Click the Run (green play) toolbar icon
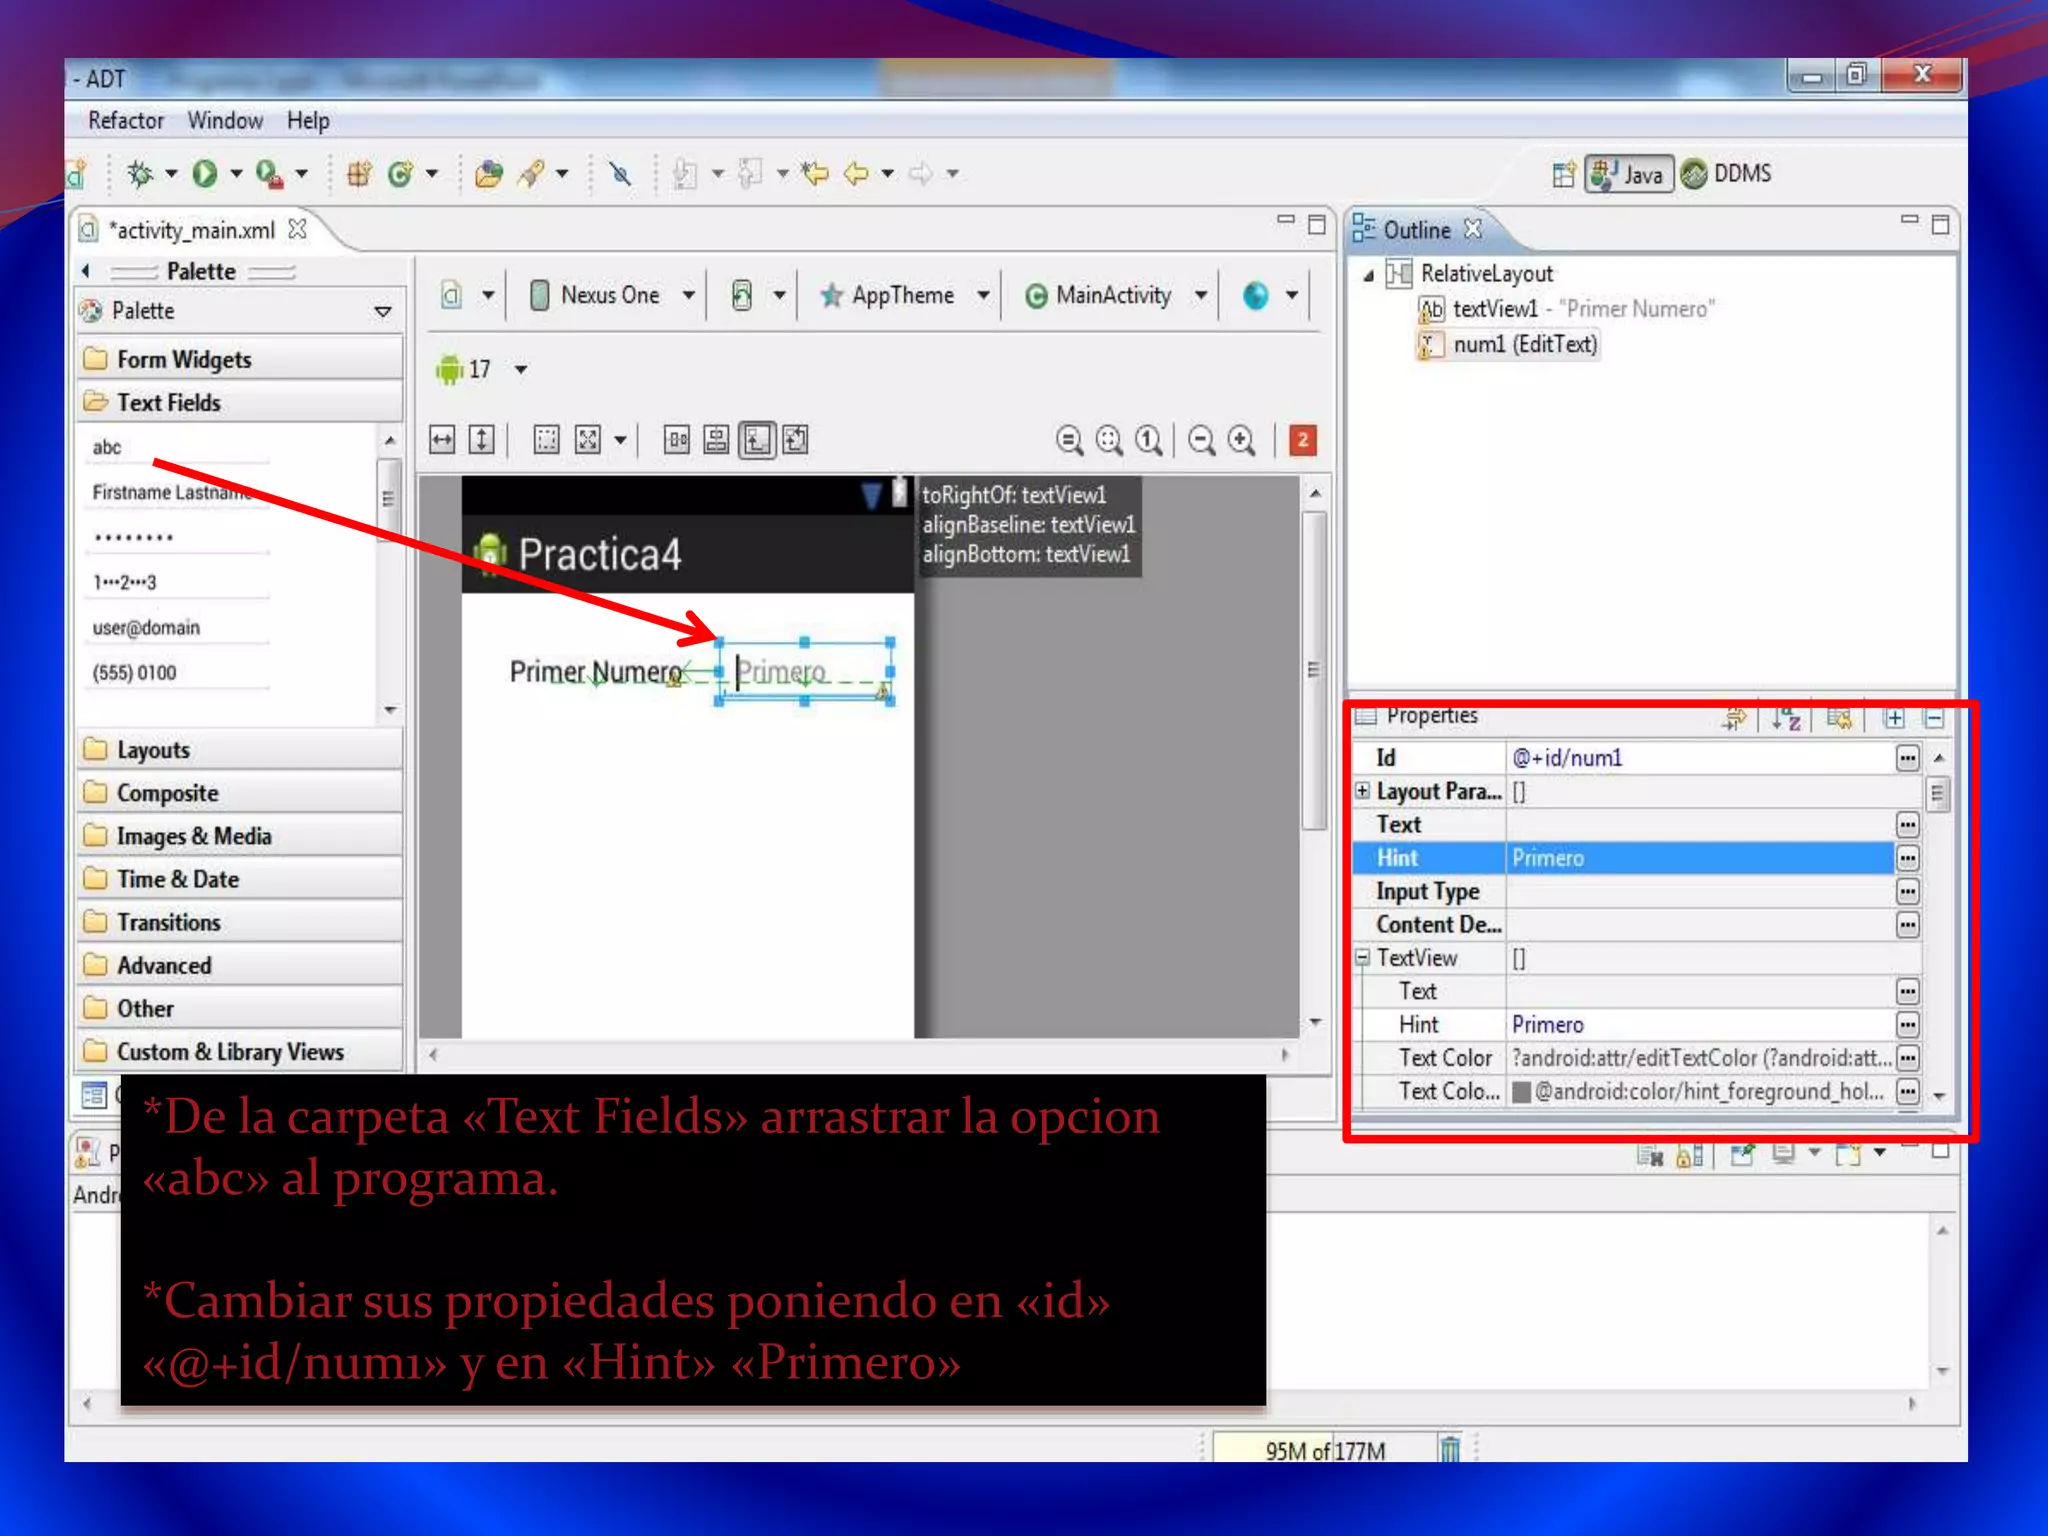The image size is (2048, 1536). (x=205, y=174)
